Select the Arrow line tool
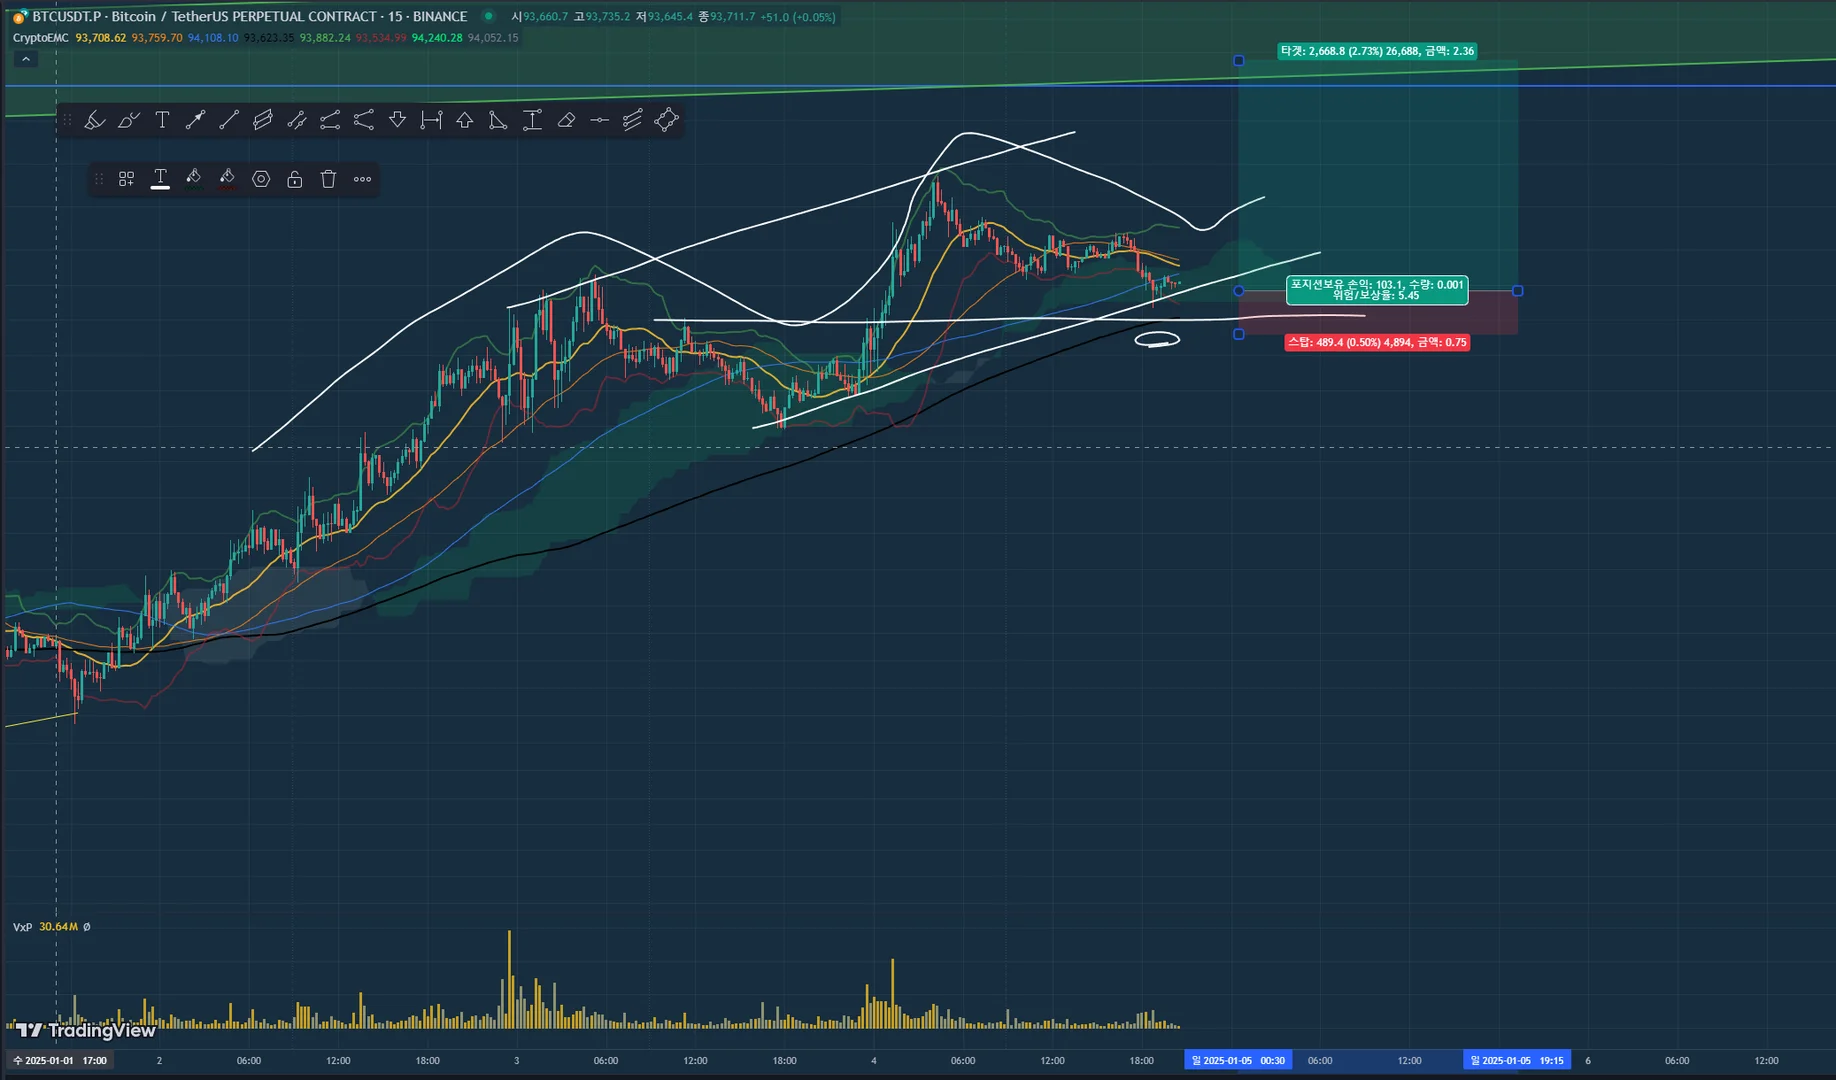Viewport: 1836px width, 1080px height. (x=196, y=121)
